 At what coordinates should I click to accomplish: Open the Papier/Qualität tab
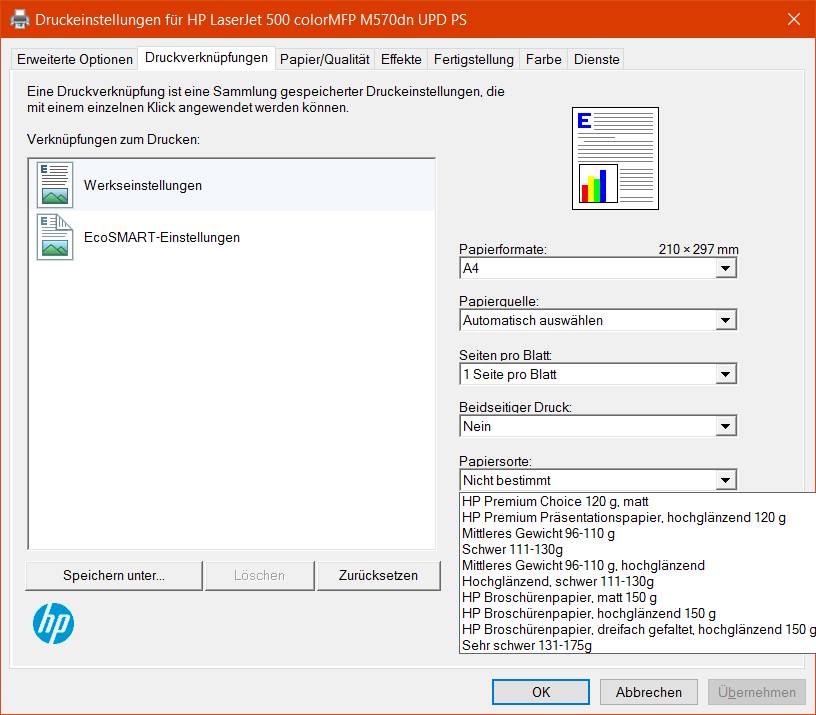coord(324,59)
